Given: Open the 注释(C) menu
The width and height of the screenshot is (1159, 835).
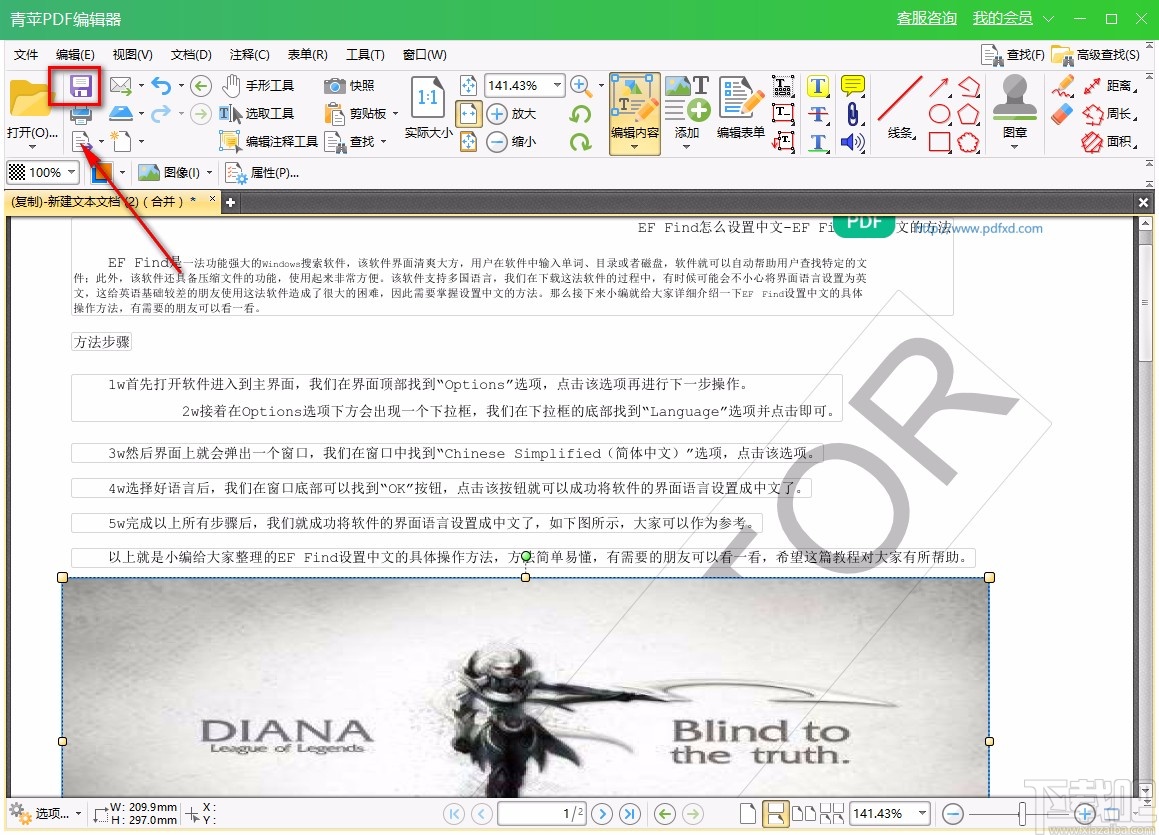Looking at the screenshot, I should [x=251, y=54].
